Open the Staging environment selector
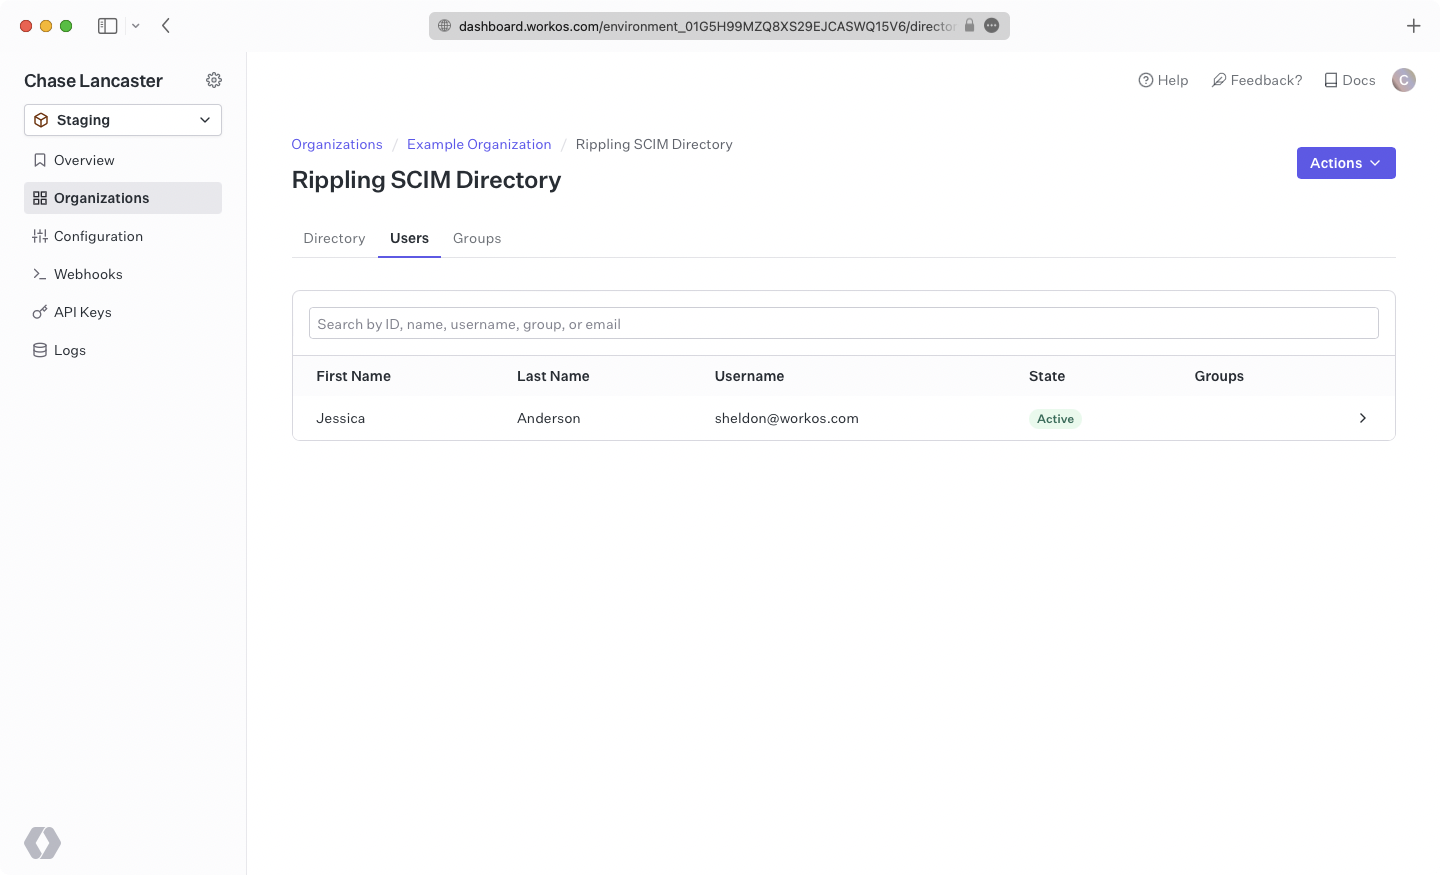 [122, 119]
